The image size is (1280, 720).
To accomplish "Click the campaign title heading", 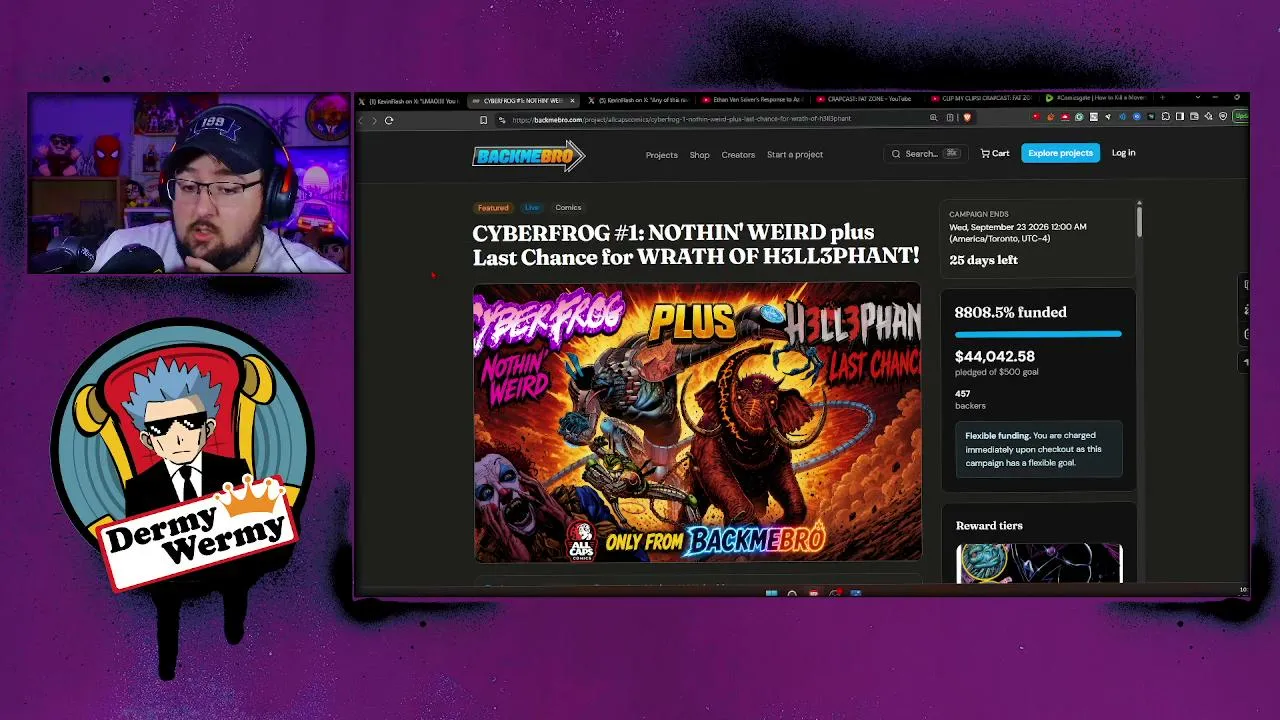I will [x=696, y=245].
